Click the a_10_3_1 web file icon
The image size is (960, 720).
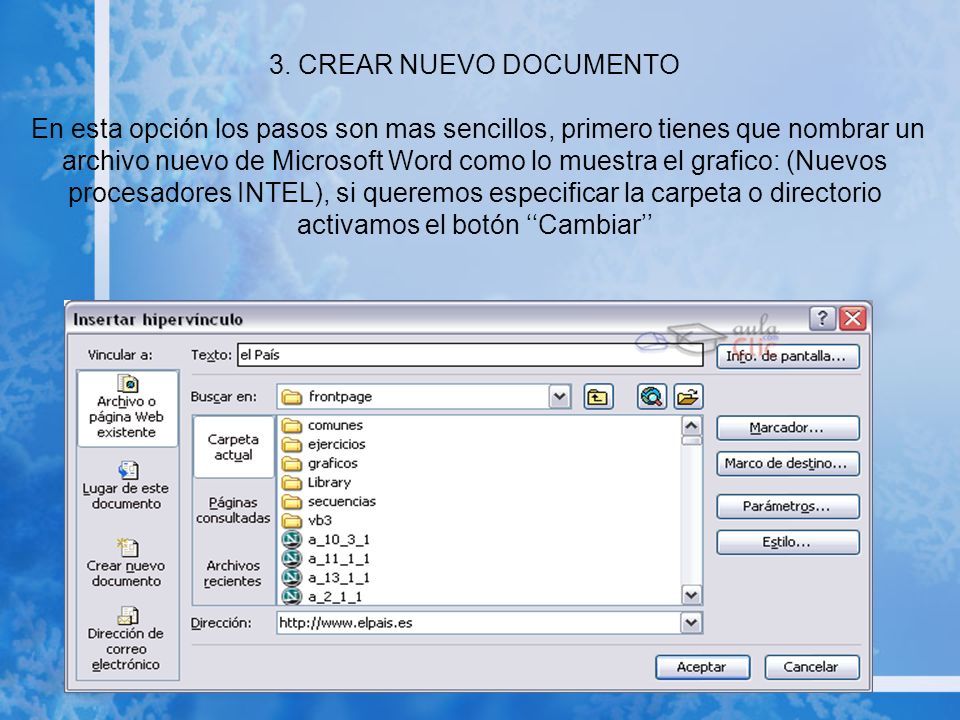[292, 539]
